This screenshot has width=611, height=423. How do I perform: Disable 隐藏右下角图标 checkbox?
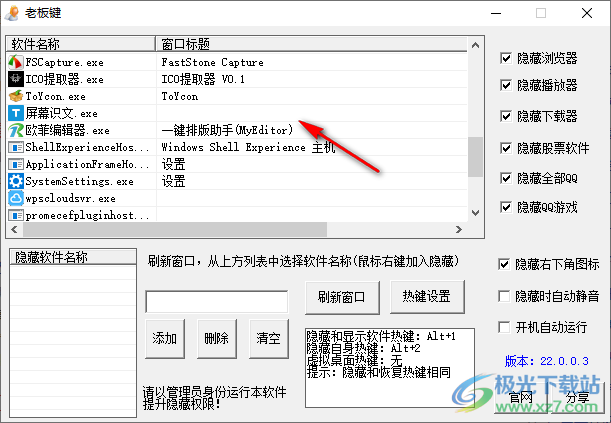pos(504,264)
